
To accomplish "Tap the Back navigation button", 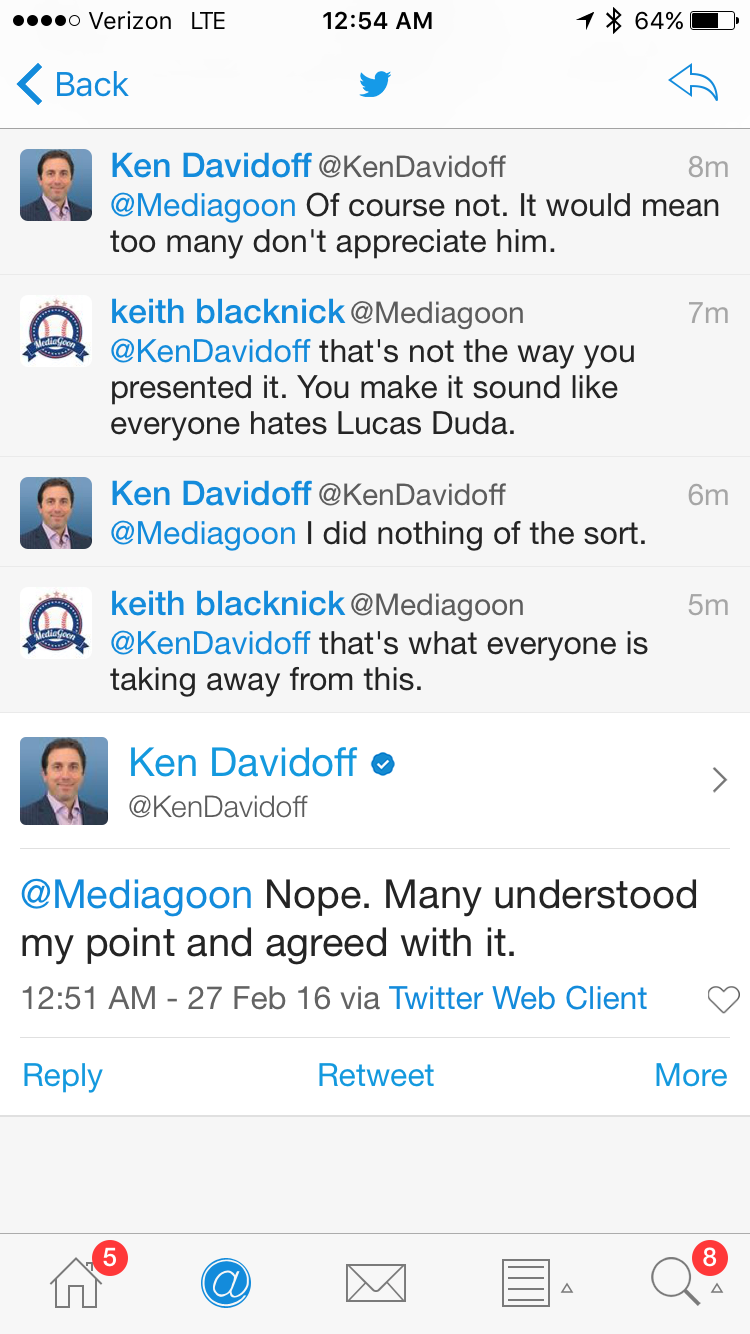I will tap(74, 85).
